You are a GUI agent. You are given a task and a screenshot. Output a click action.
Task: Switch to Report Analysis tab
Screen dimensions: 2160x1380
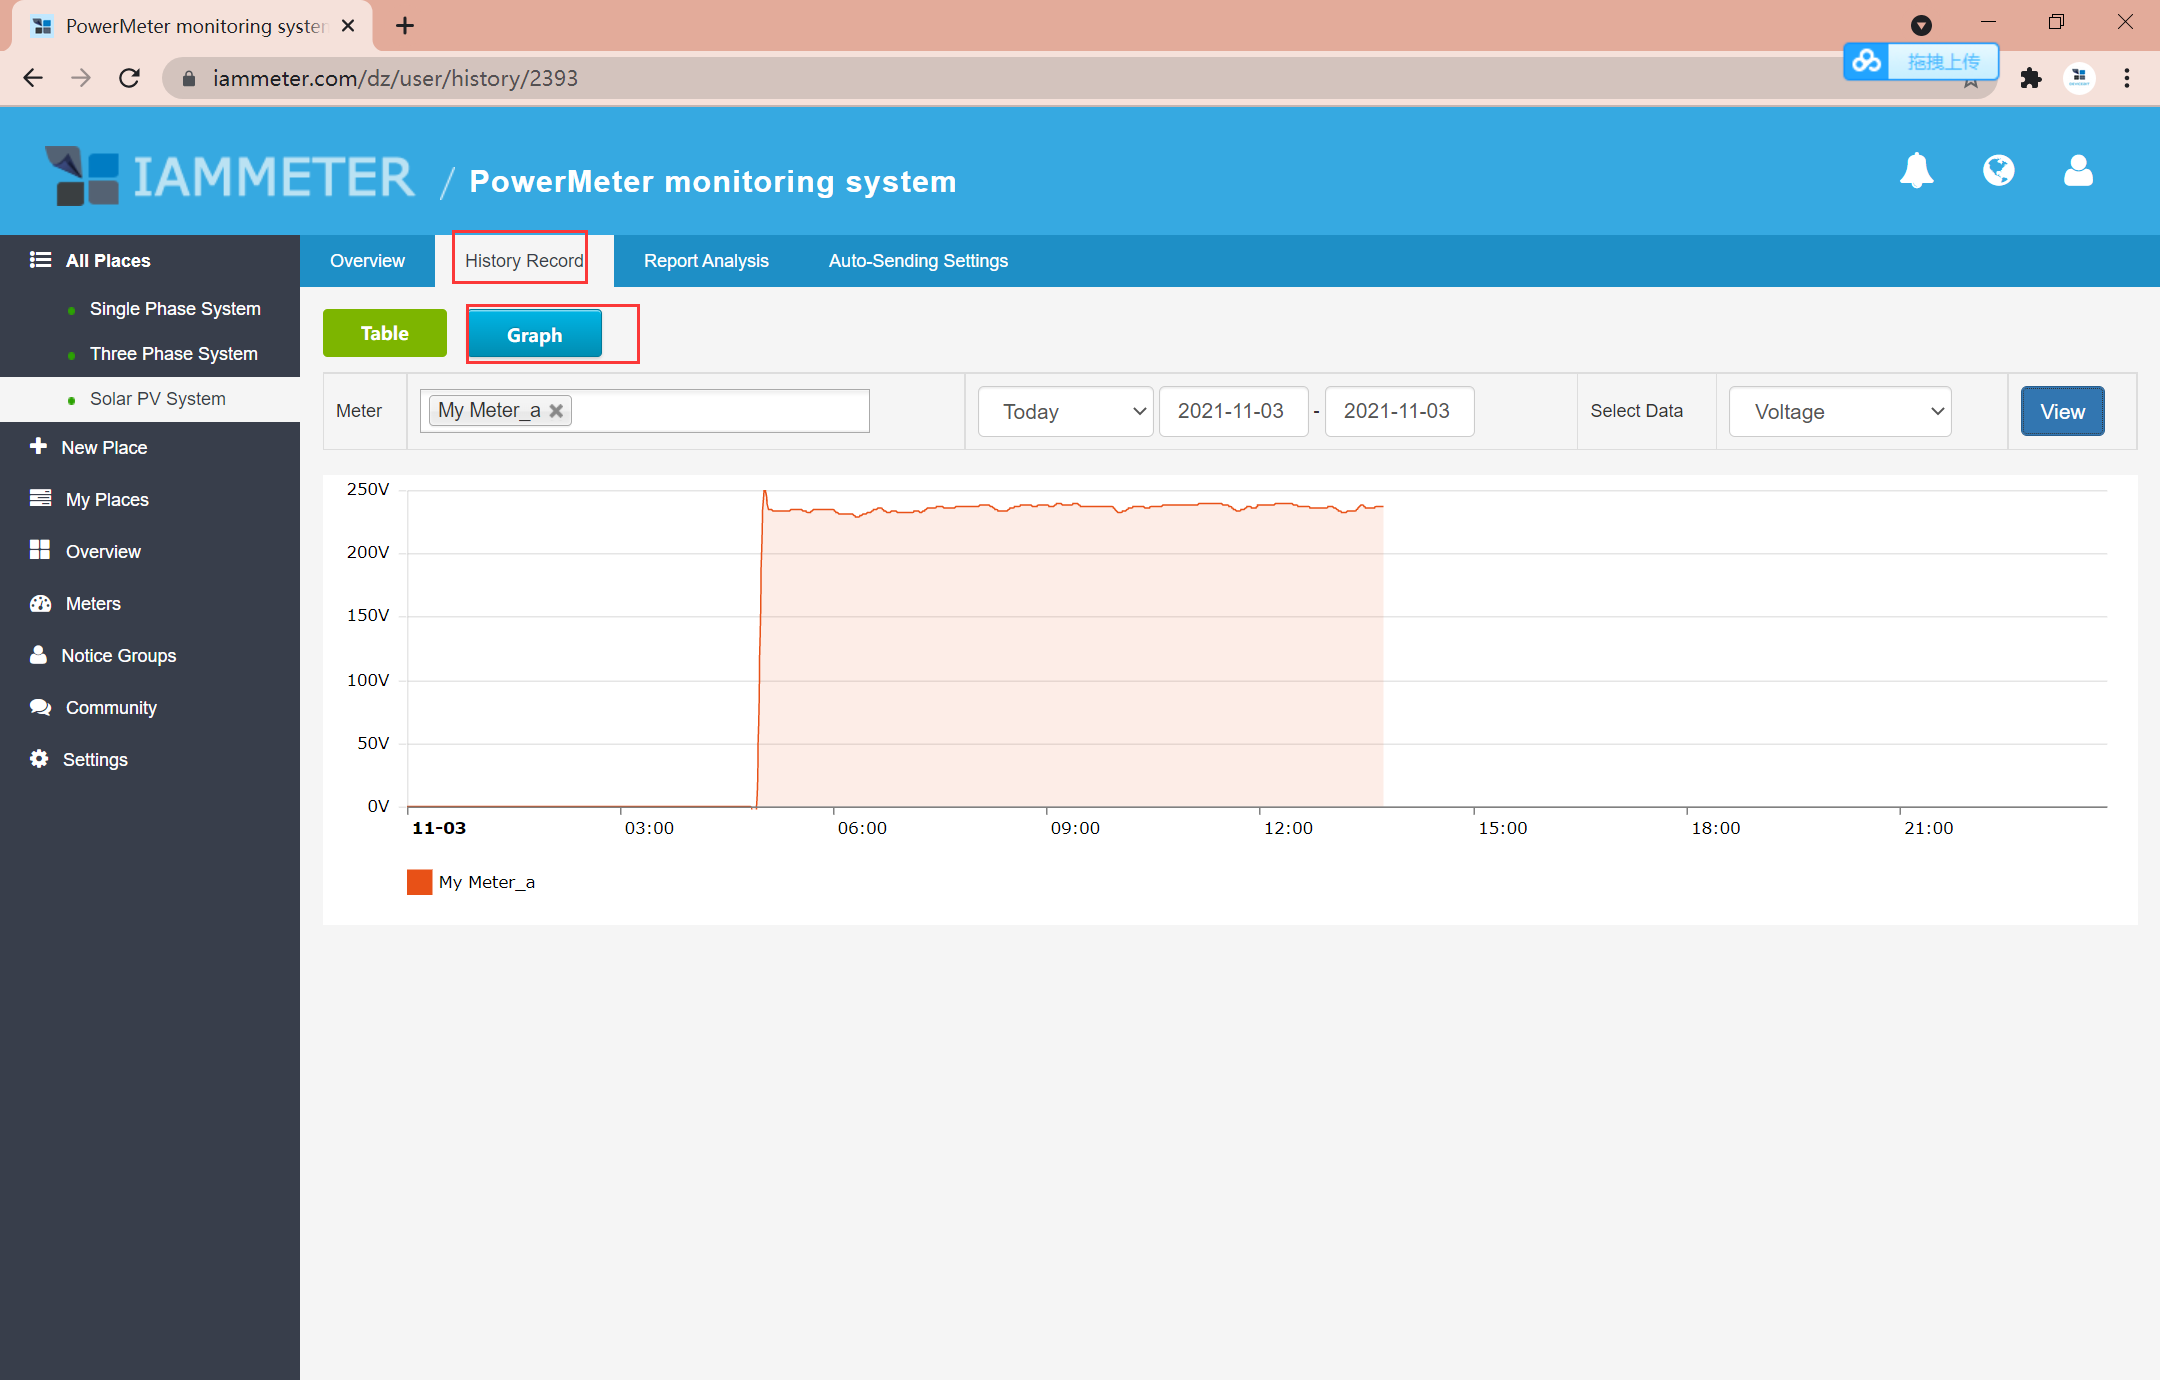pyautogui.click(x=706, y=261)
